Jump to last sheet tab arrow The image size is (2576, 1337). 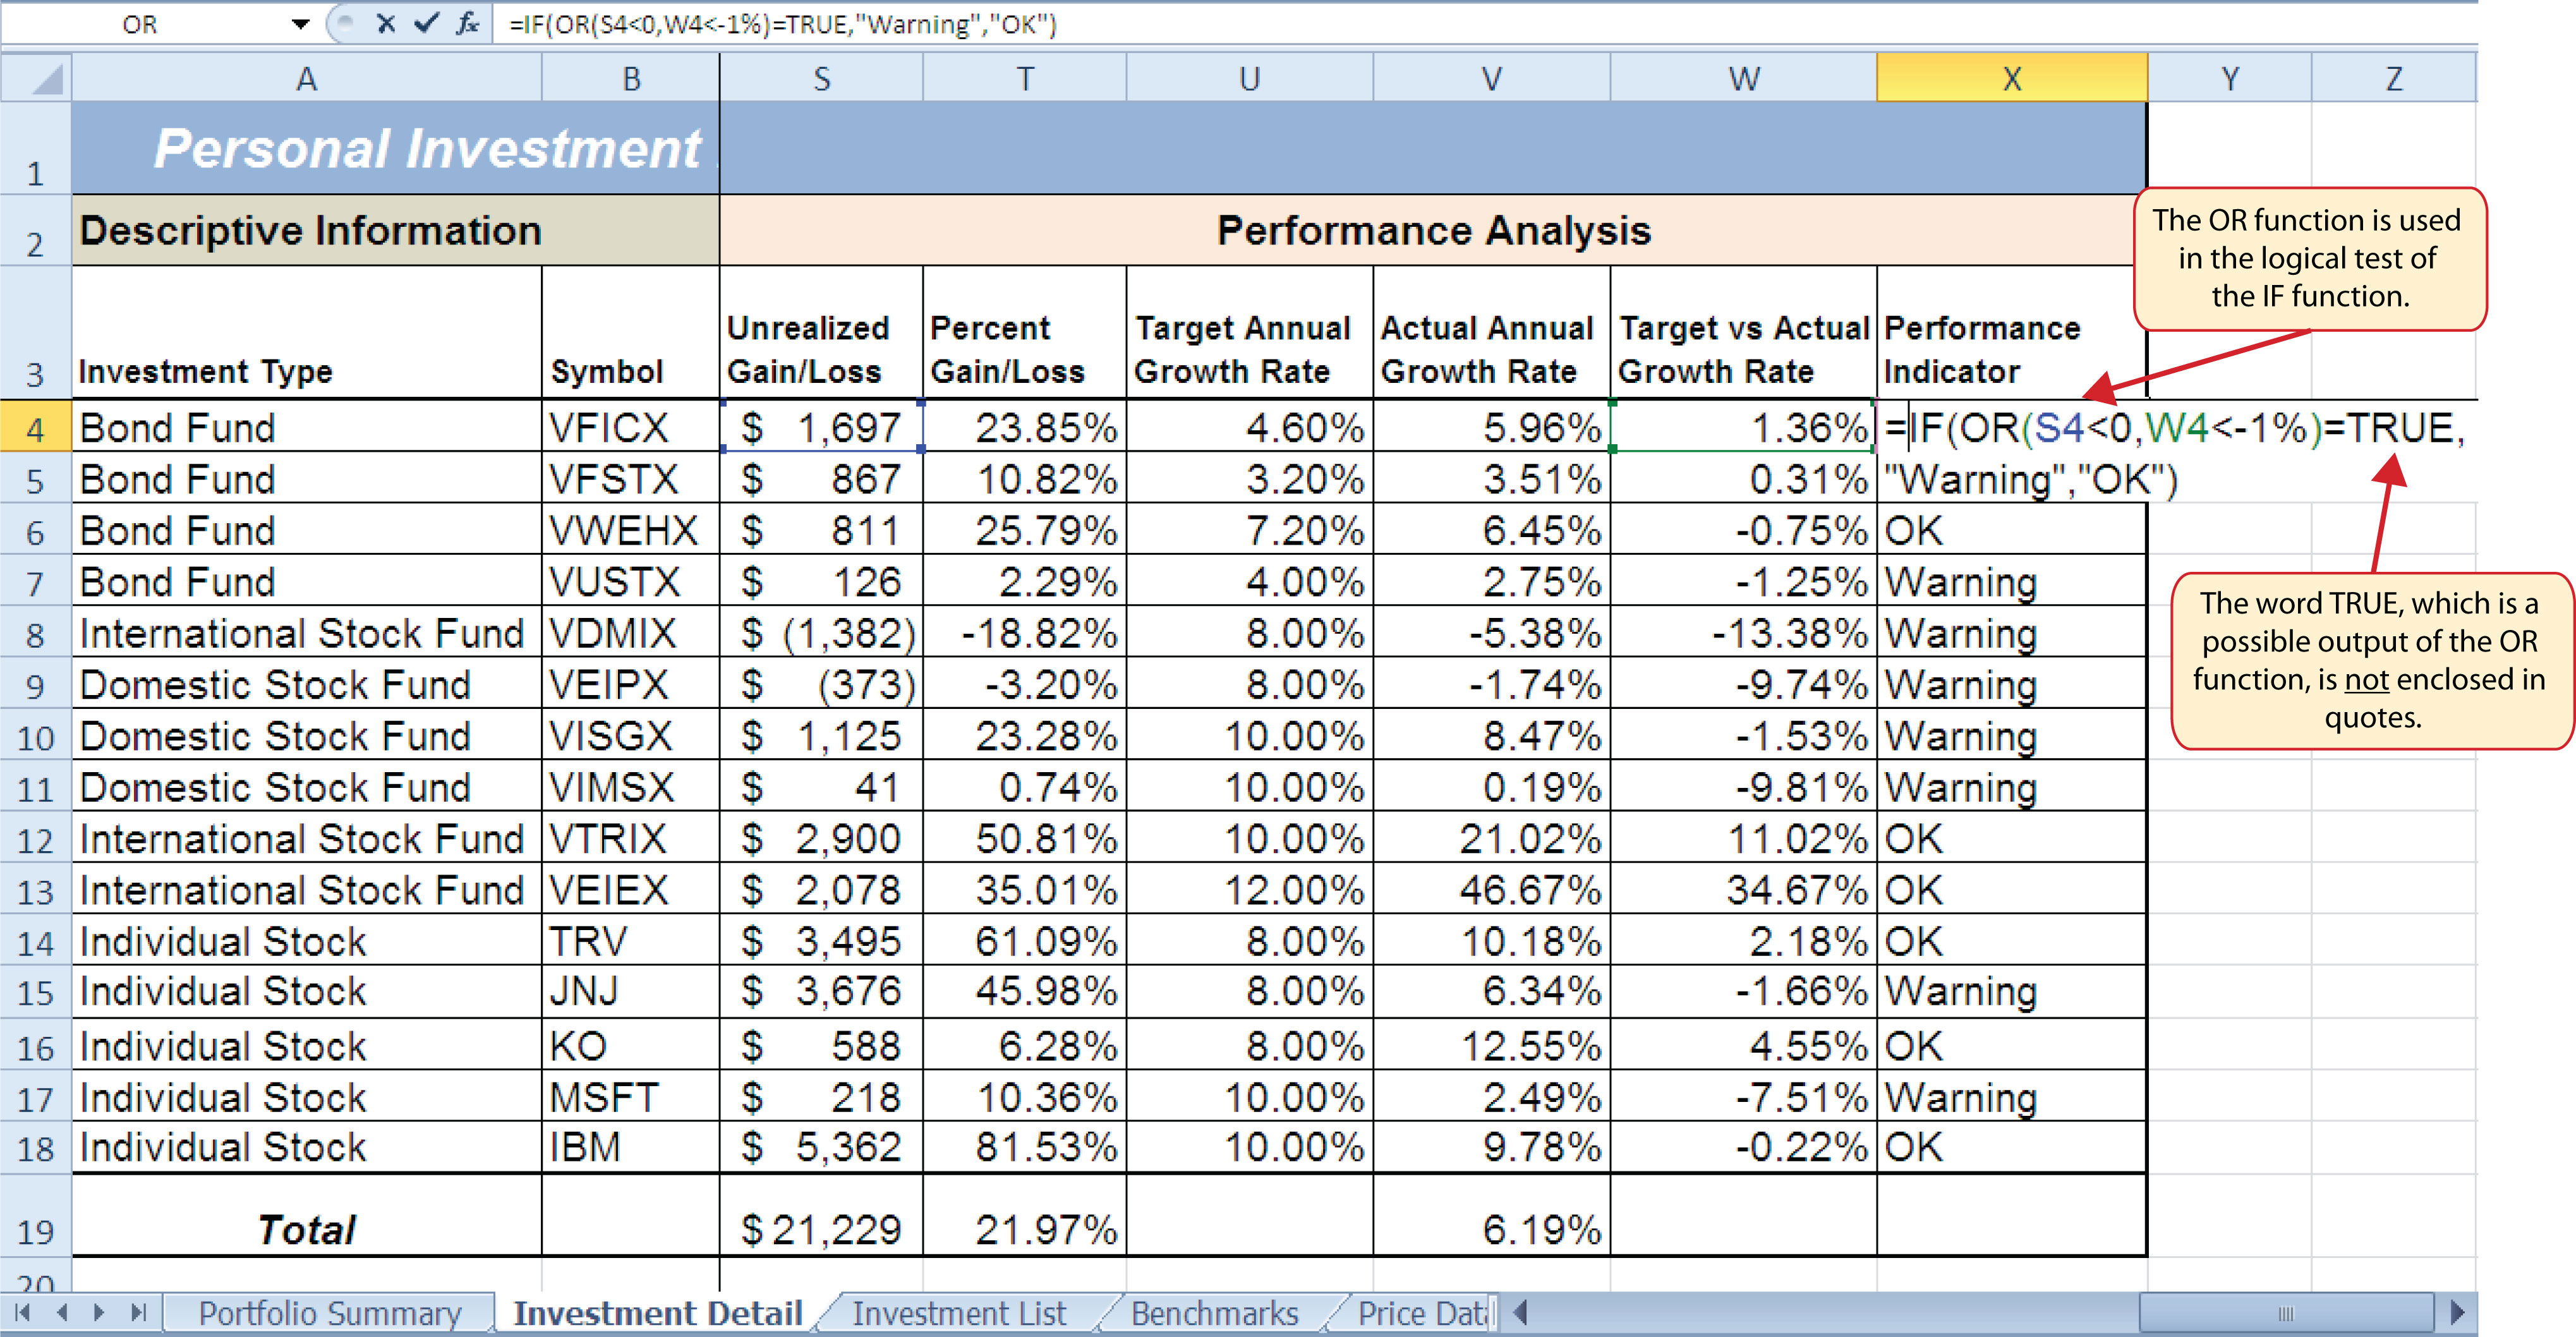(x=139, y=1312)
